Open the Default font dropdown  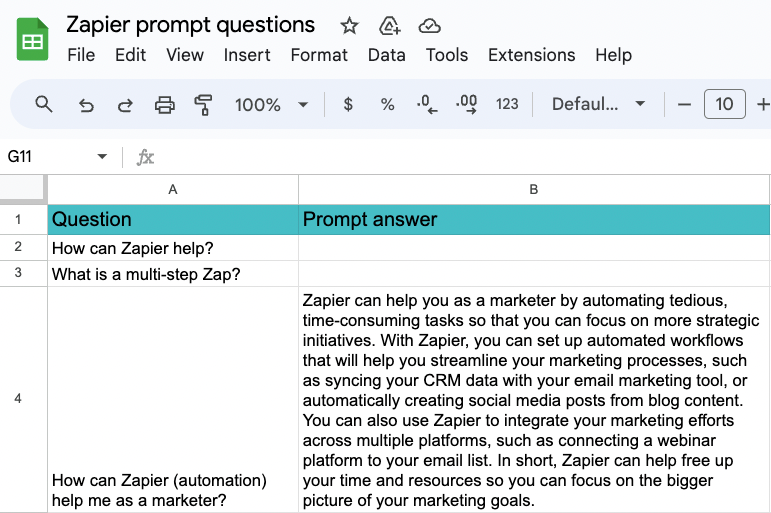(x=598, y=104)
